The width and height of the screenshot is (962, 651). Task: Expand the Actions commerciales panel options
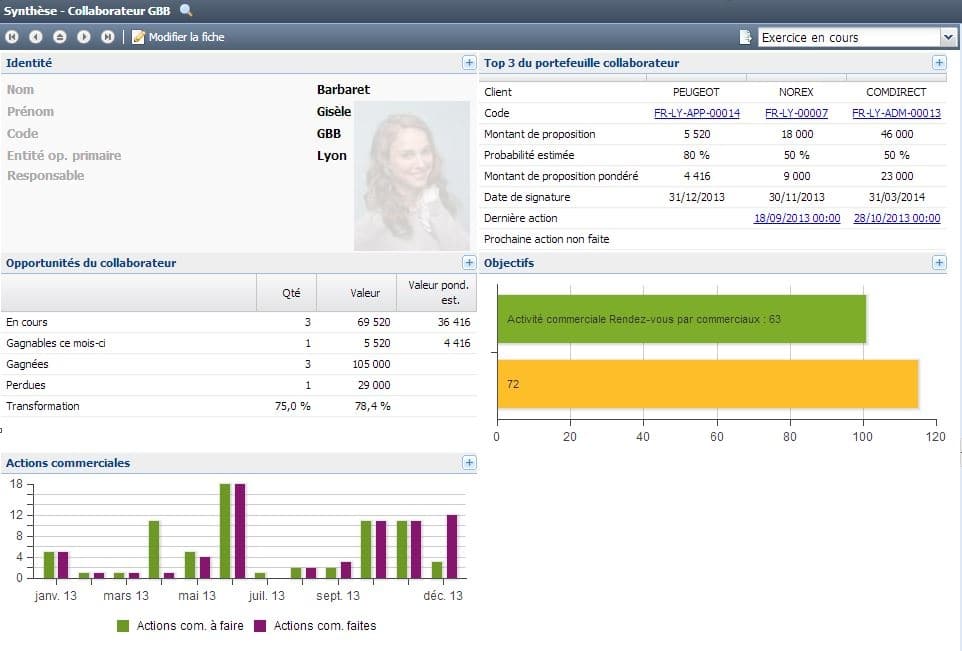coord(469,463)
